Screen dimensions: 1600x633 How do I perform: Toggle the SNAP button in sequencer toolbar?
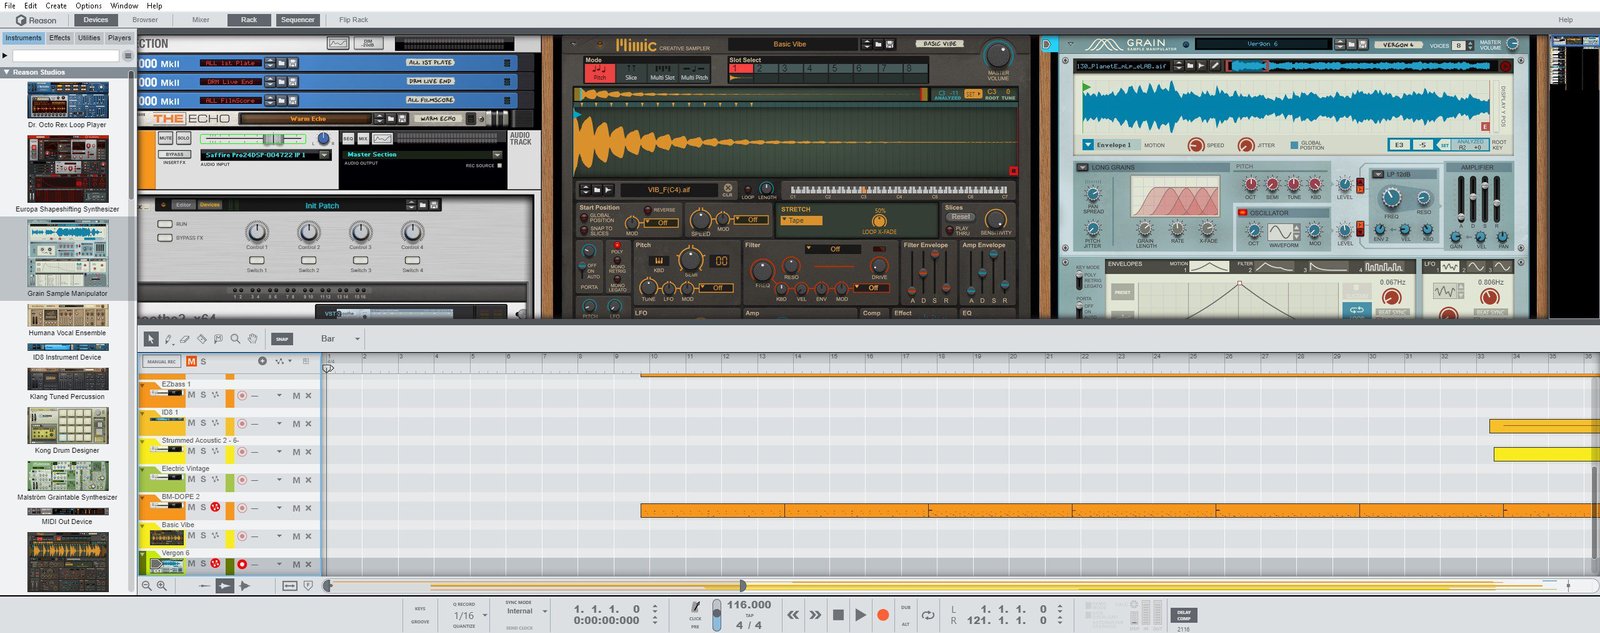[282, 339]
